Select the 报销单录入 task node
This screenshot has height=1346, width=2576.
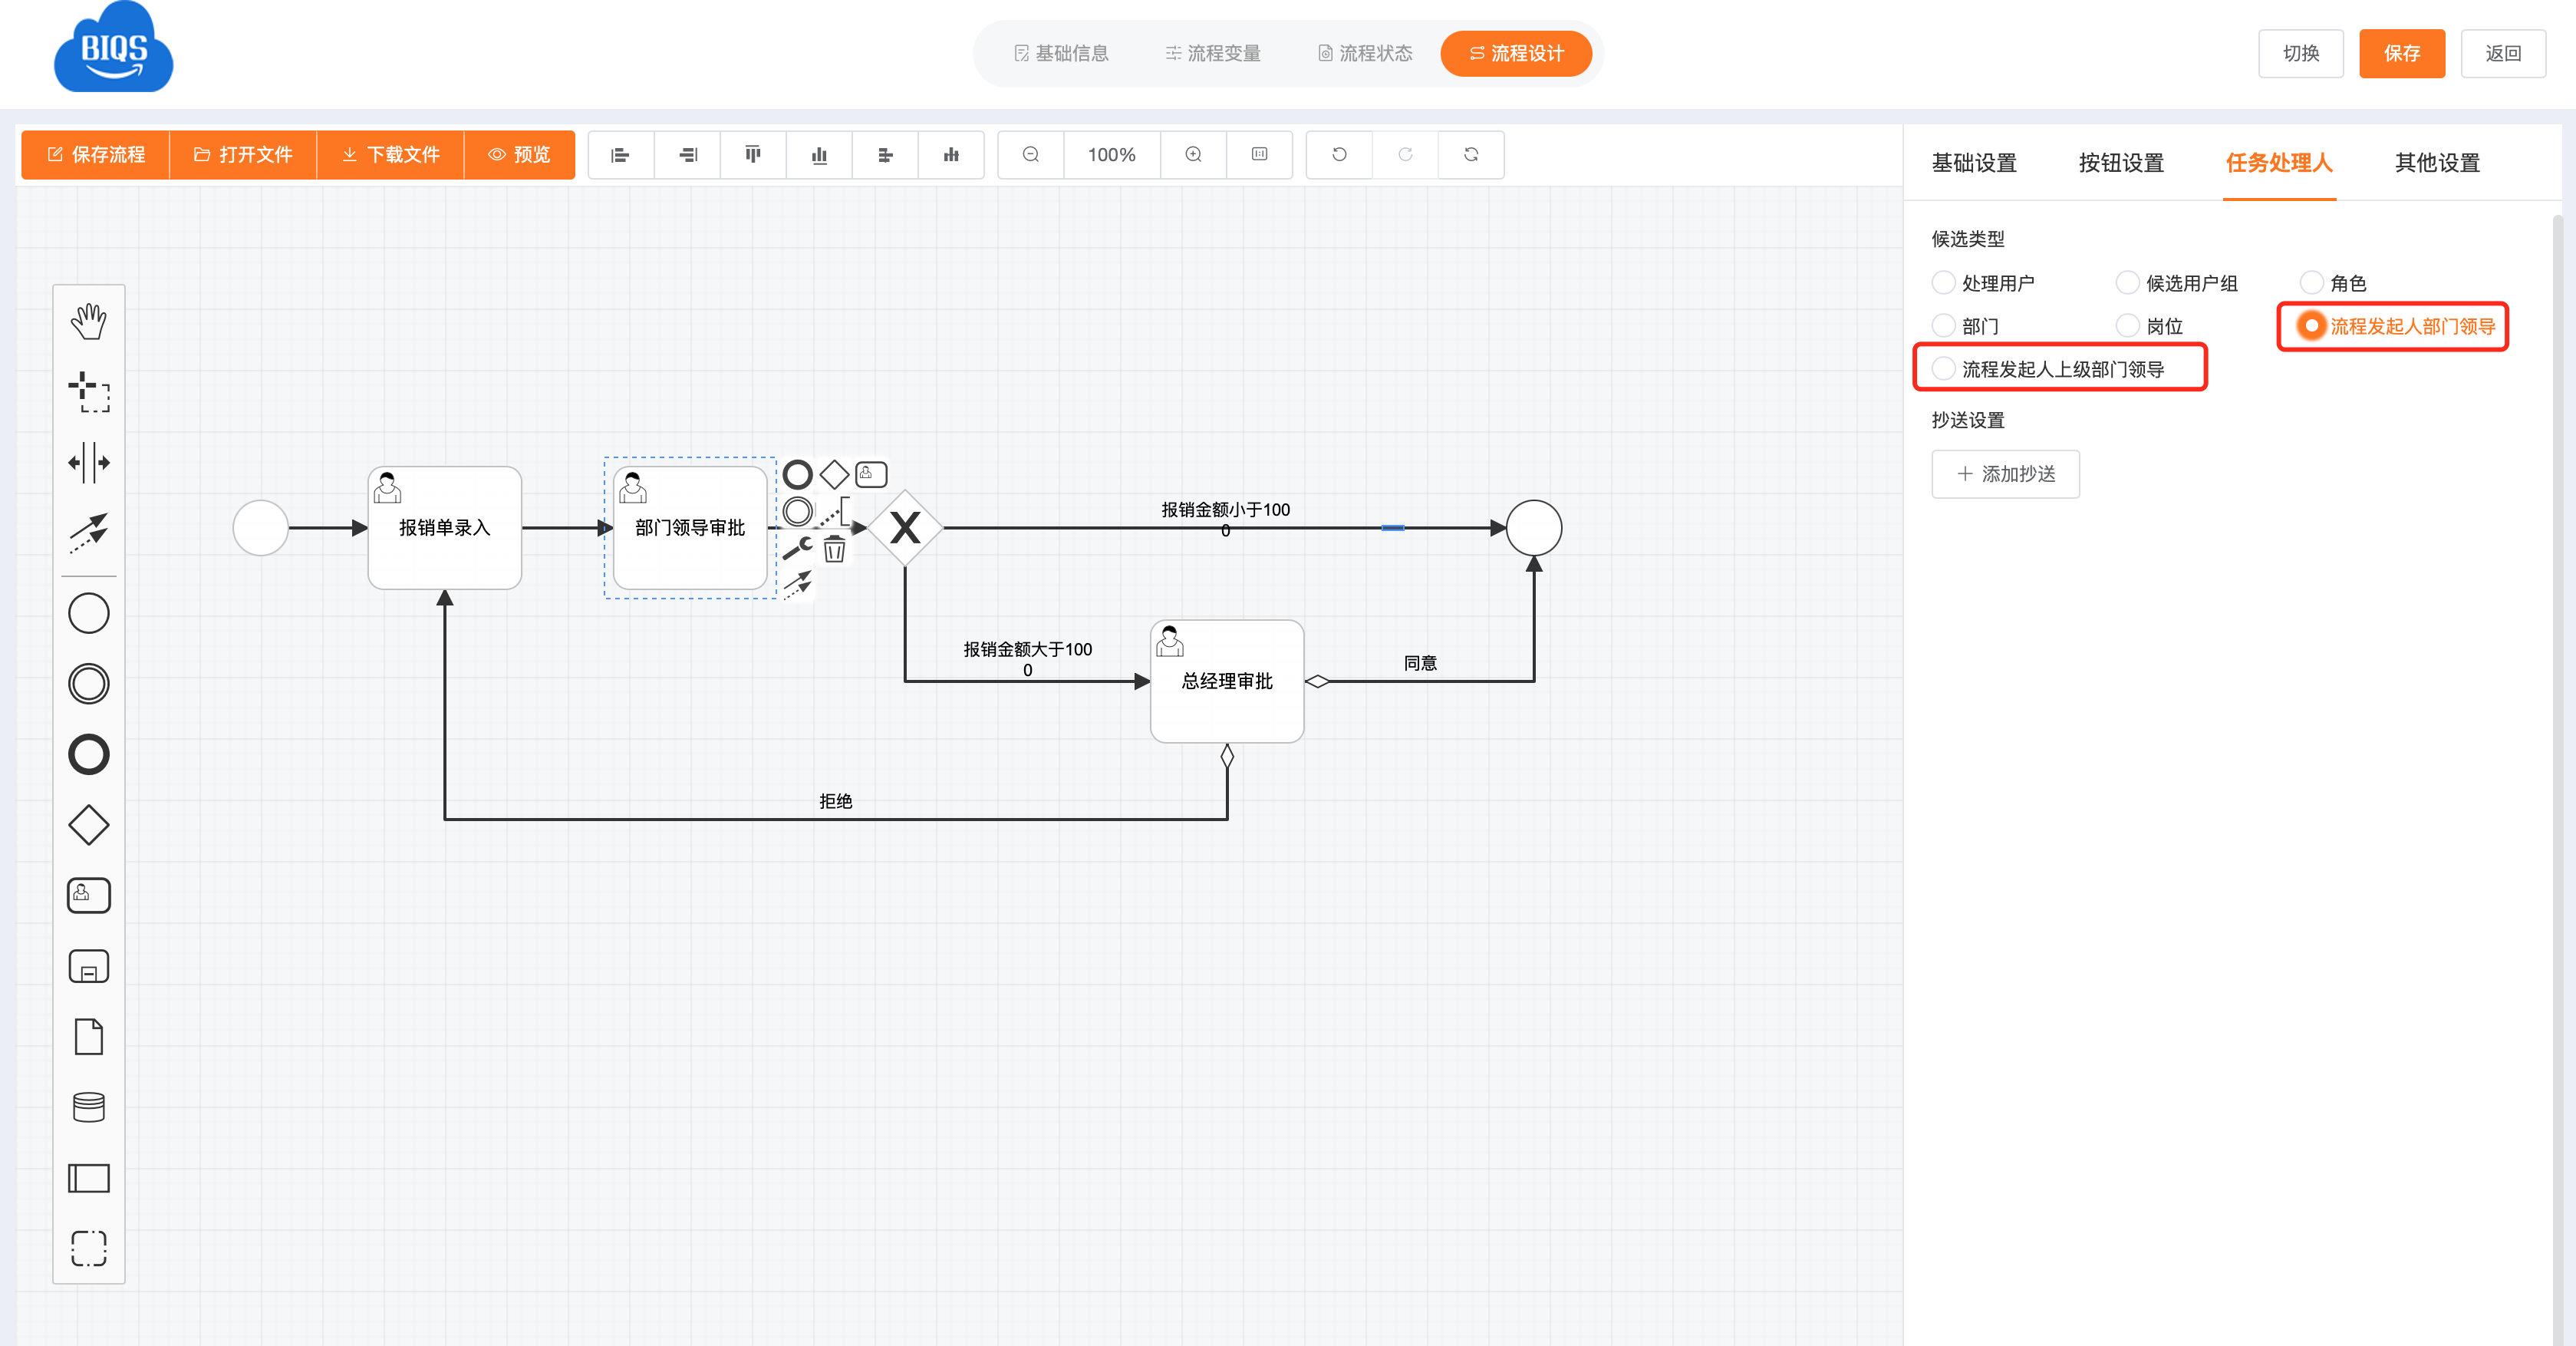tap(445, 528)
